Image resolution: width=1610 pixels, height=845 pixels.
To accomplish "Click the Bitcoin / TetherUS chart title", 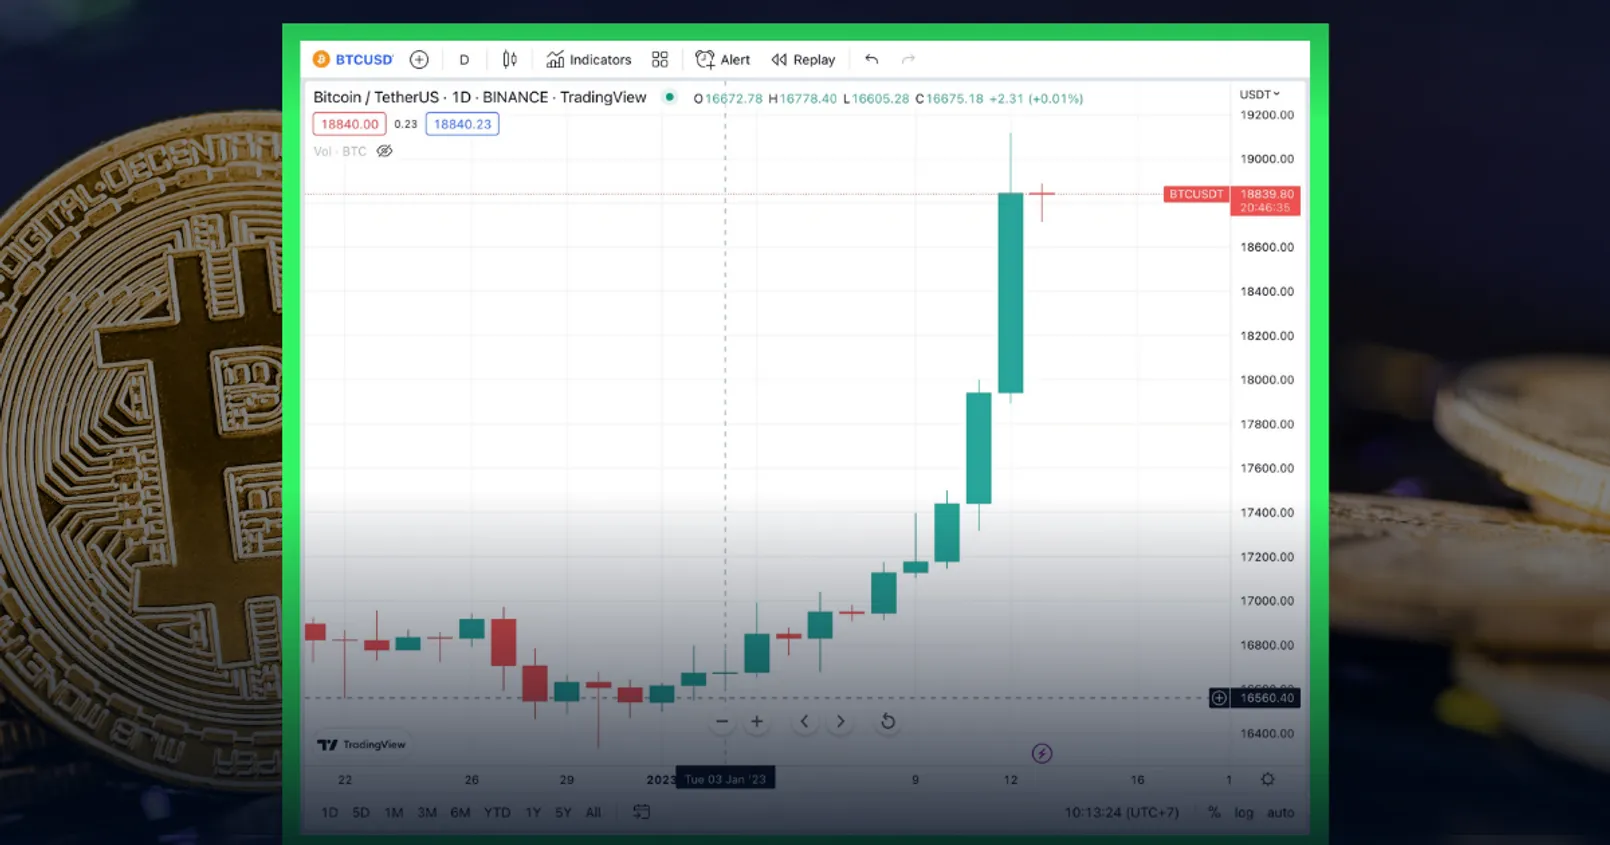I will pos(480,97).
